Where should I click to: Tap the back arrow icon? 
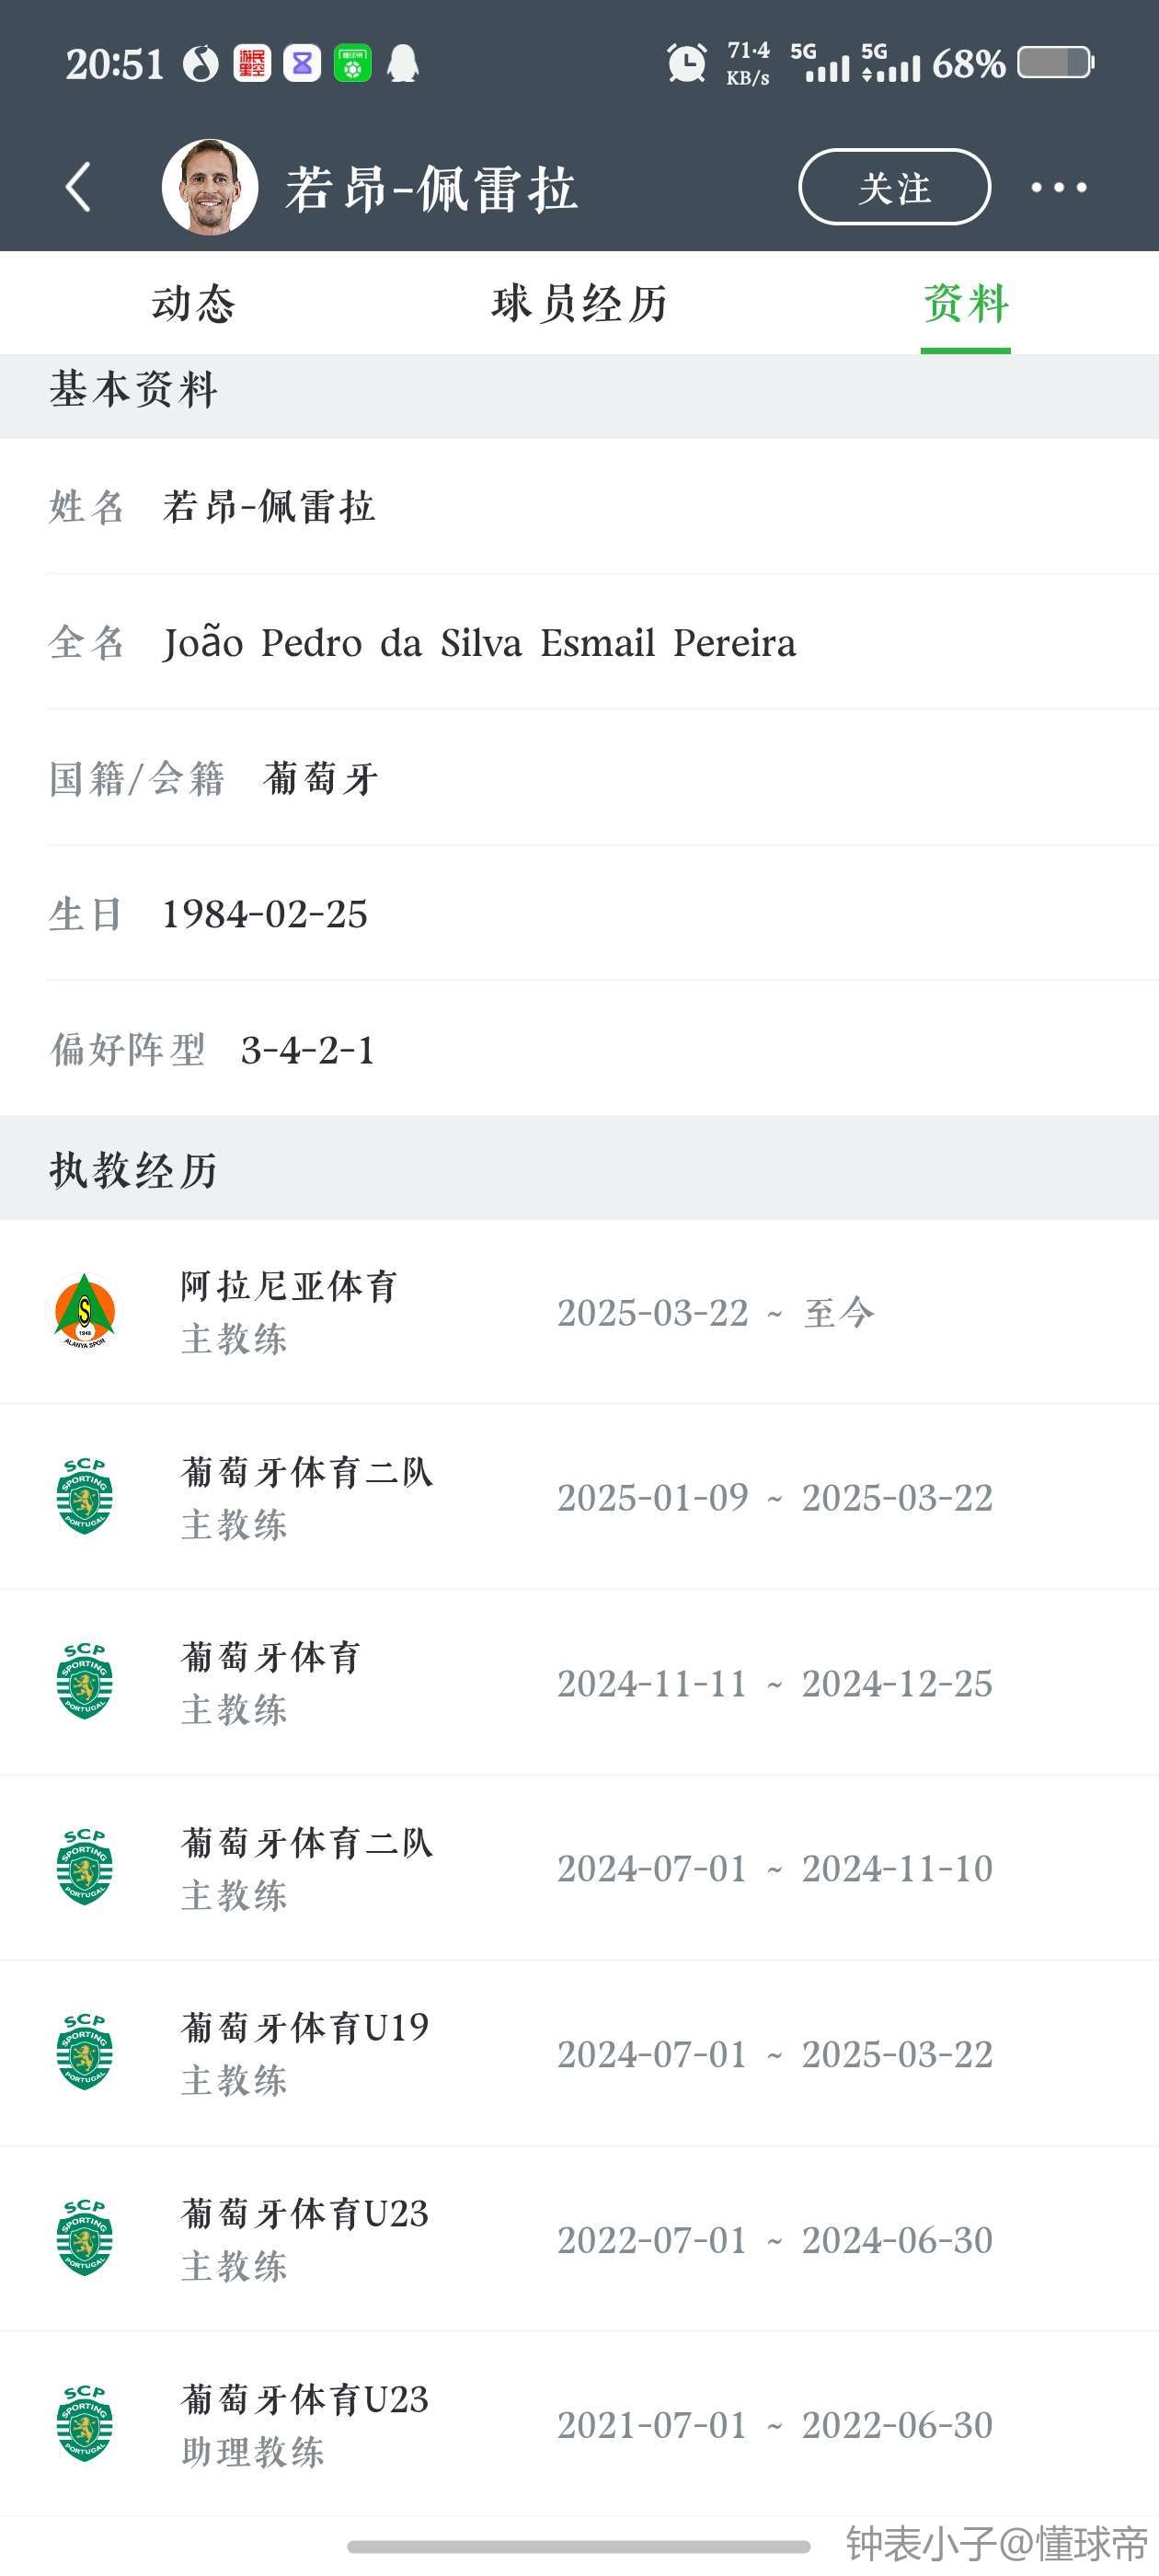[x=78, y=187]
